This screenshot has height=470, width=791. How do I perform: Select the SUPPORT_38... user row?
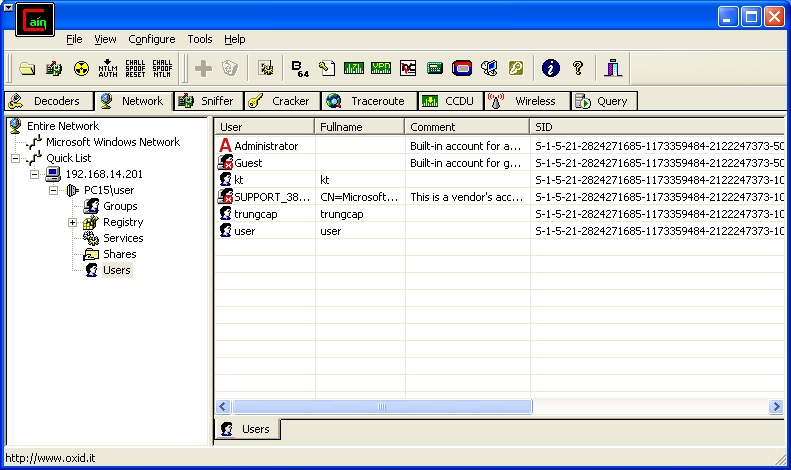[x=499, y=197]
